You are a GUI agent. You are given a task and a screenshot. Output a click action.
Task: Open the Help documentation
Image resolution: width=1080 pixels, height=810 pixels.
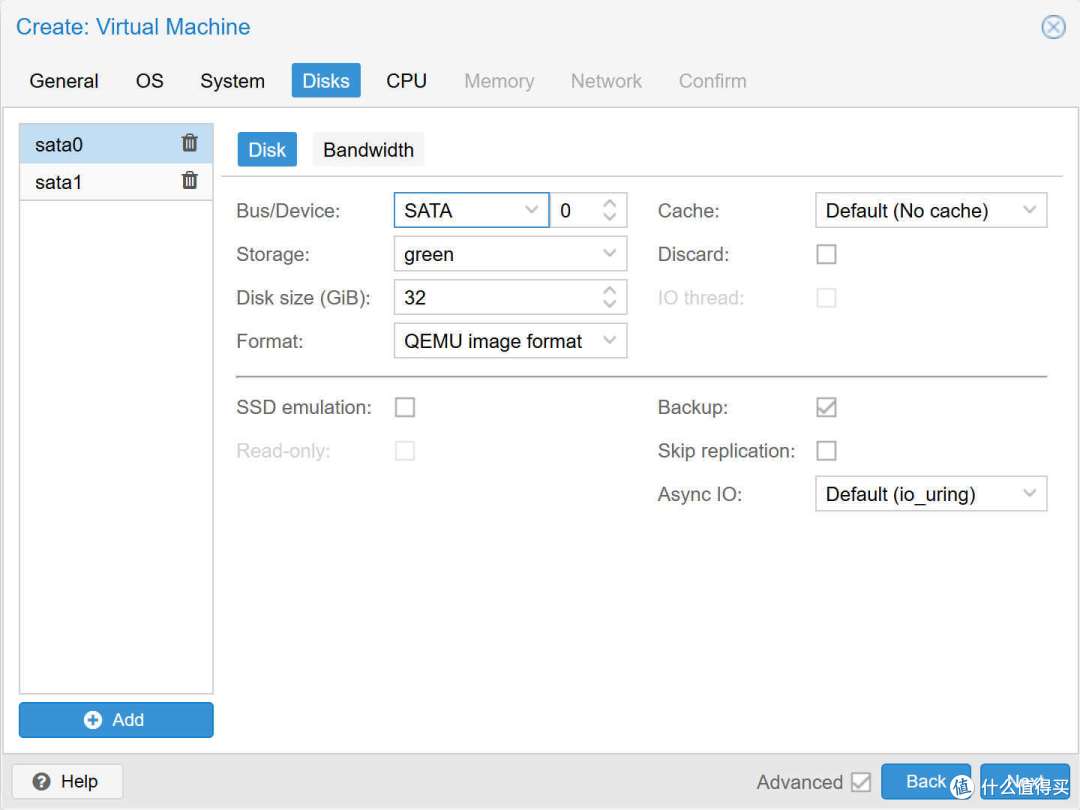pyautogui.click(x=67, y=781)
